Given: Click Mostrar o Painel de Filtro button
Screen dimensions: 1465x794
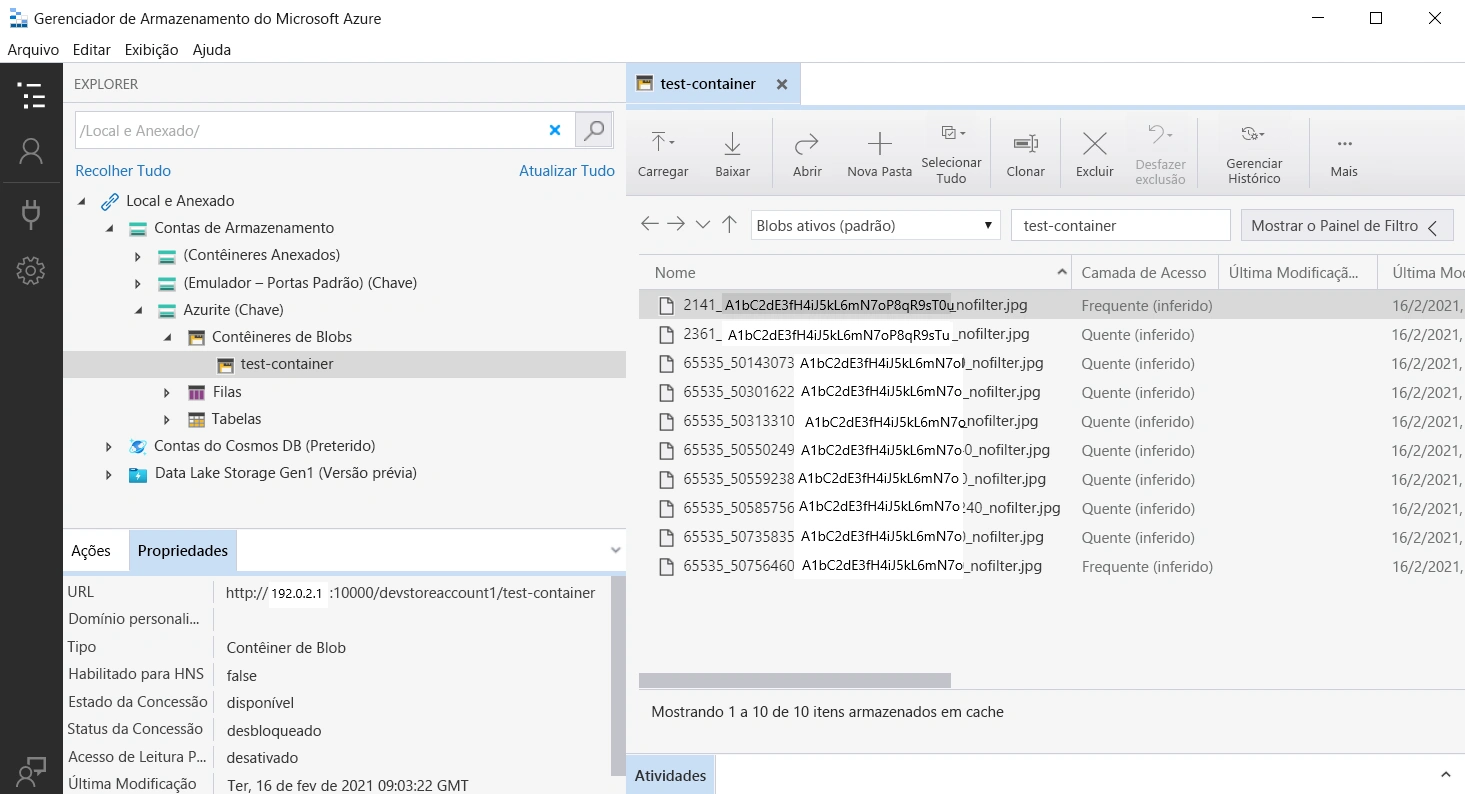Looking at the screenshot, I should click(1346, 225).
